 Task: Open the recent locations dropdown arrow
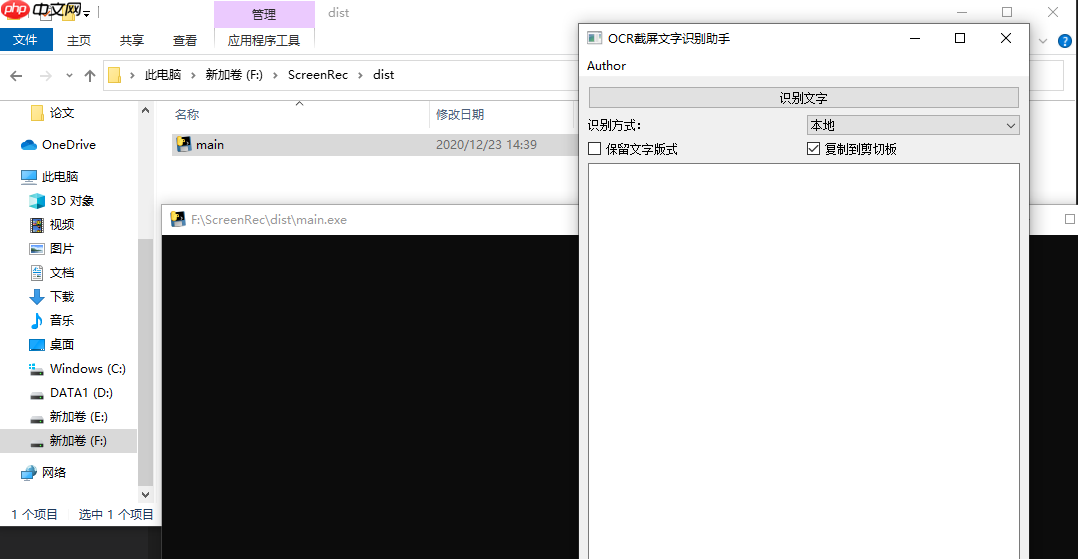[x=69, y=76]
